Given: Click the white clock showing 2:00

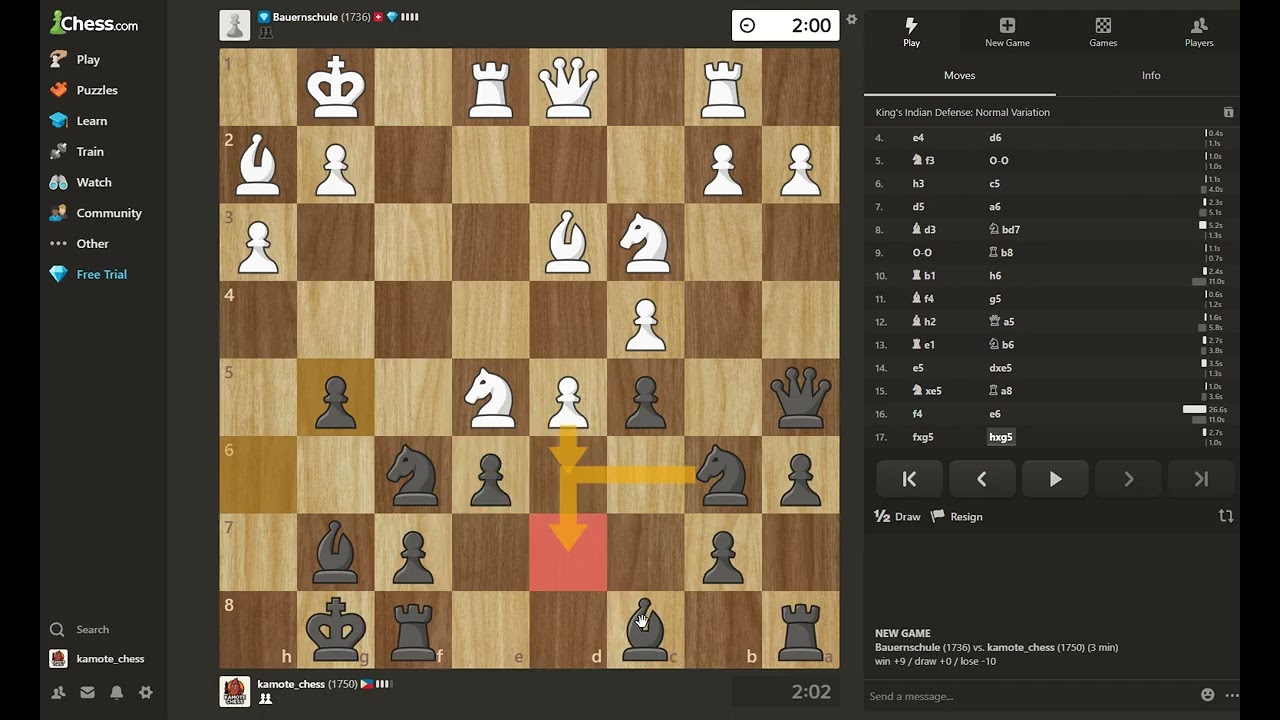Looking at the screenshot, I should [786, 25].
